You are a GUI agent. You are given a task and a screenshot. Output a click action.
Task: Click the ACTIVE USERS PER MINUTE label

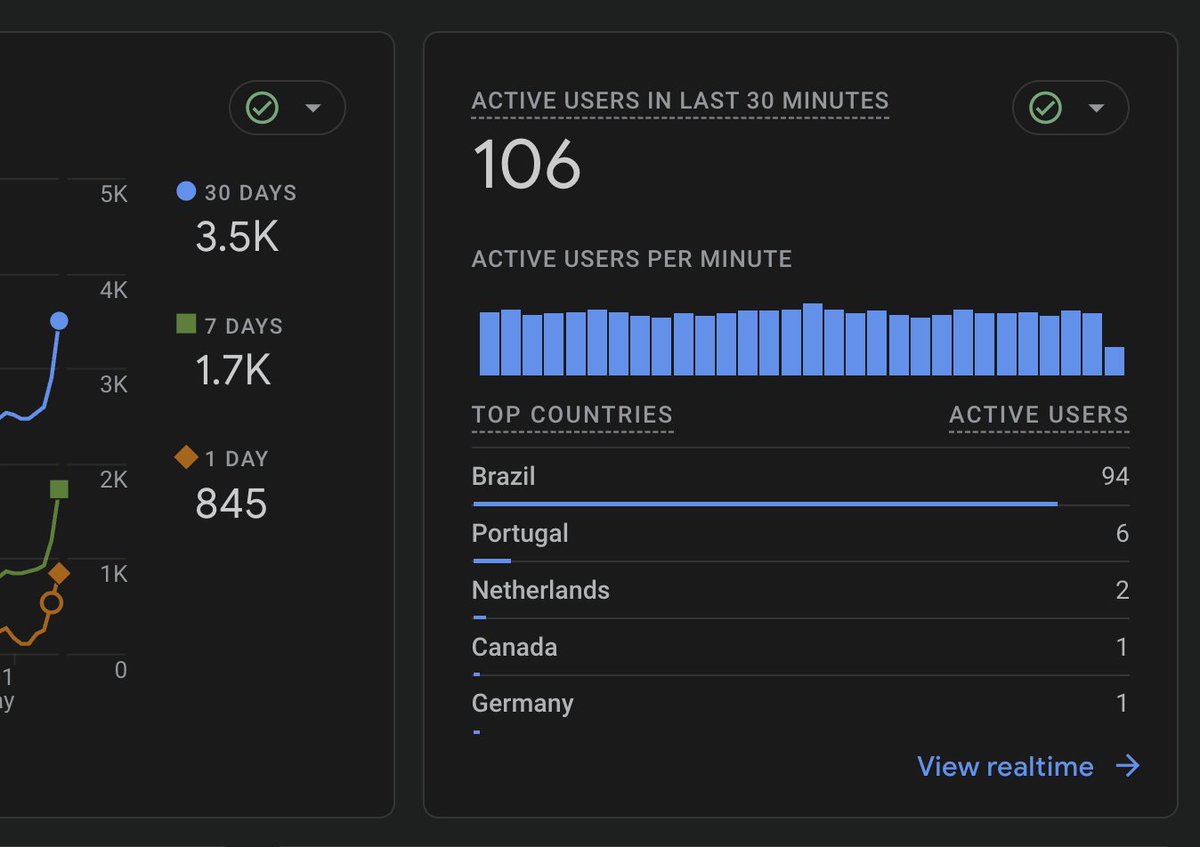[x=632, y=259]
